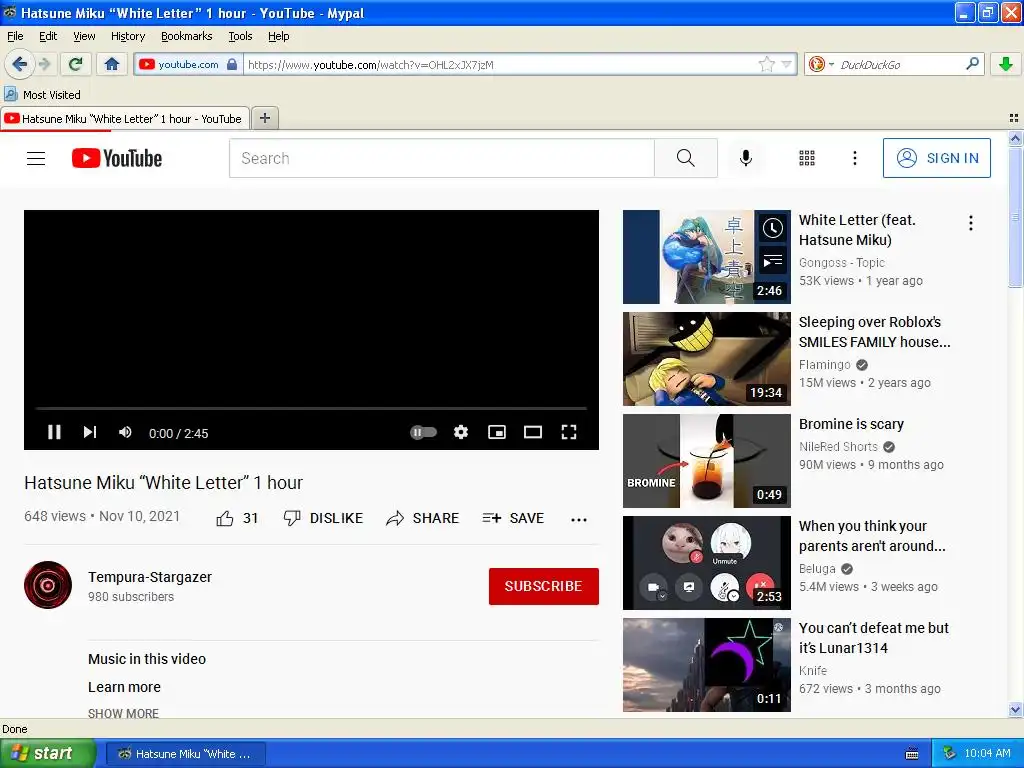Click the page scrollbar down arrow
Viewport: 1024px width, 768px height.
coord(1015,709)
